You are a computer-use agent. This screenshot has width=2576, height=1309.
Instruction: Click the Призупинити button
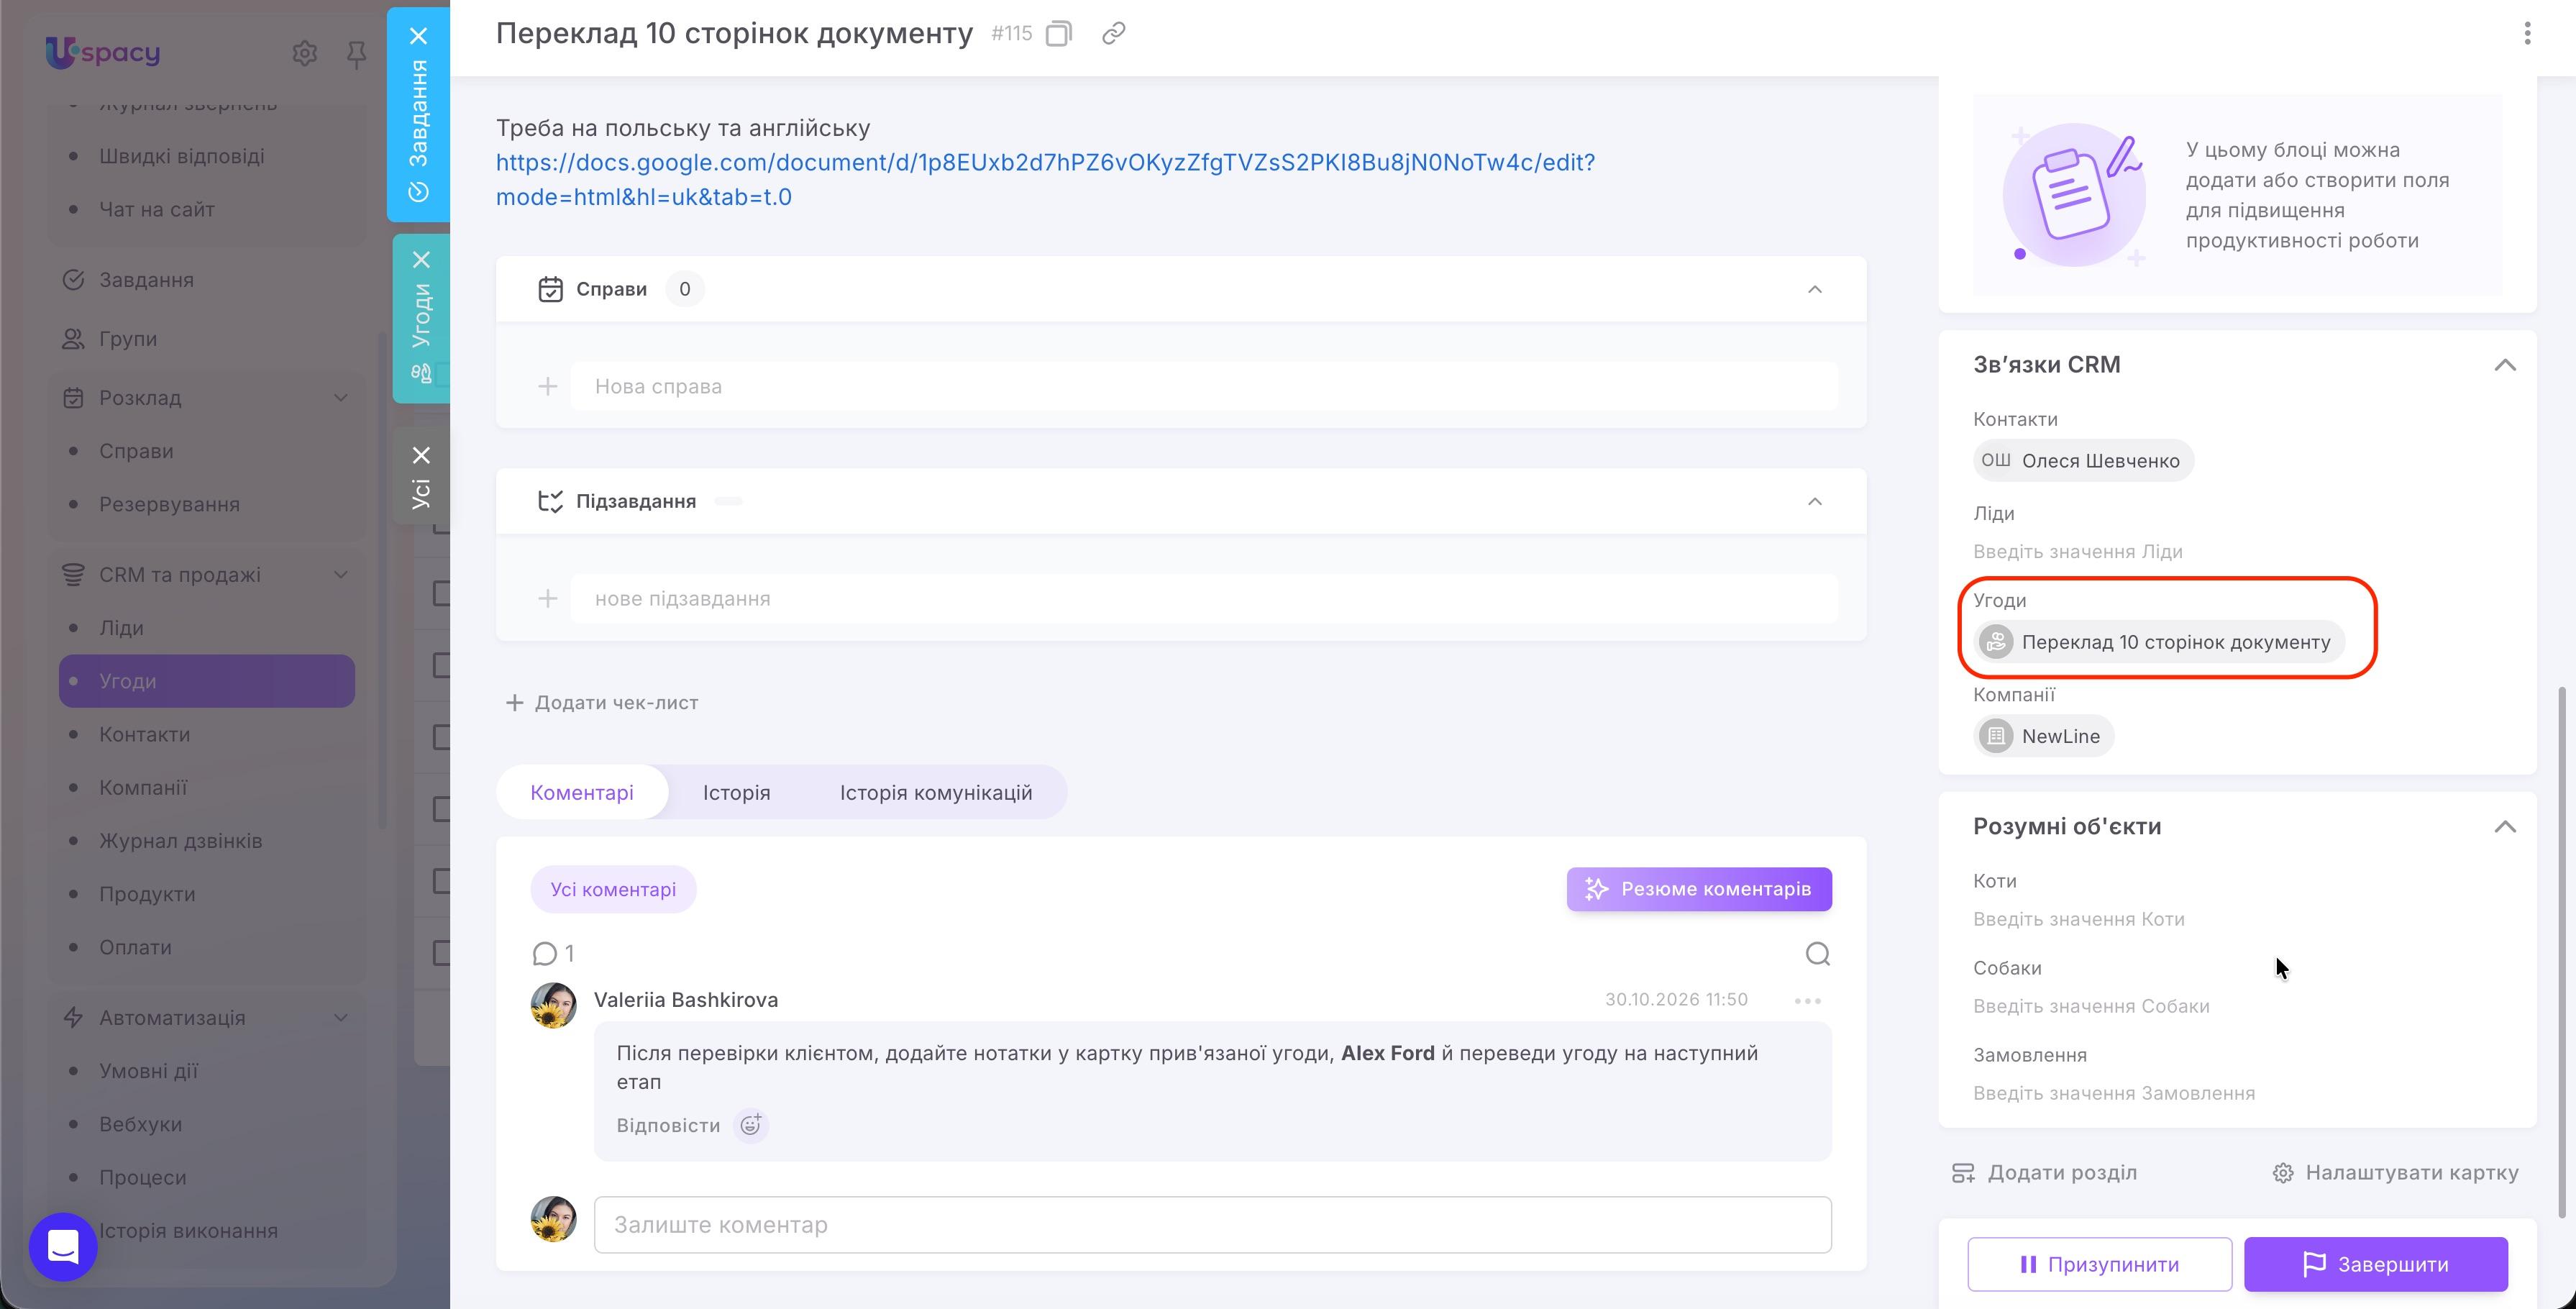(x=2099, y=1265)
